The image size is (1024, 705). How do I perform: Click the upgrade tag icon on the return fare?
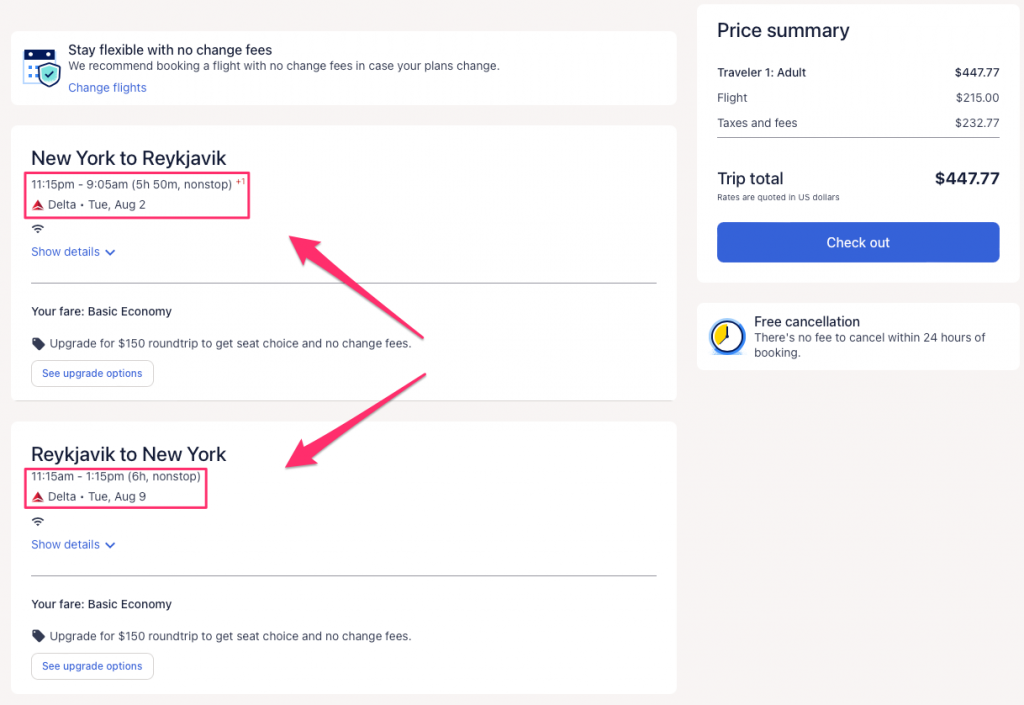pos(38,636)
